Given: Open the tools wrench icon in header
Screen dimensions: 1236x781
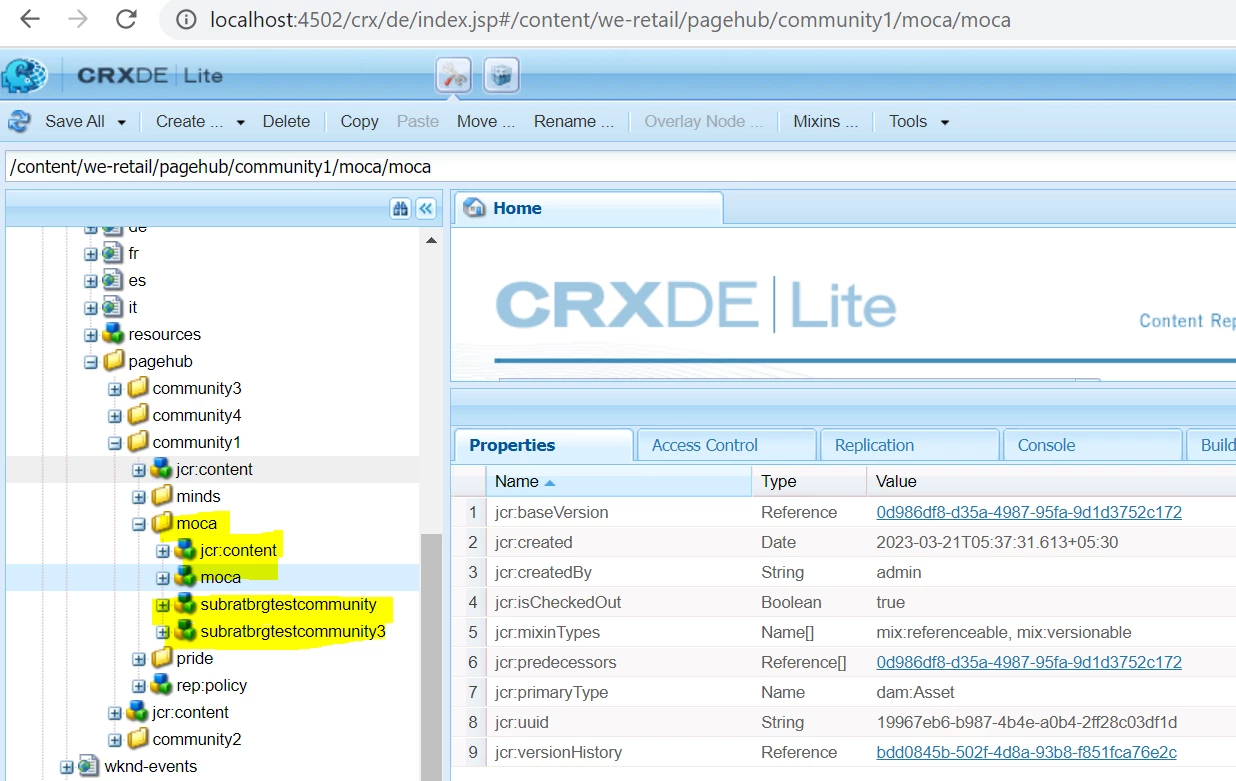Looking at the screenshot, I should (454, 75).
